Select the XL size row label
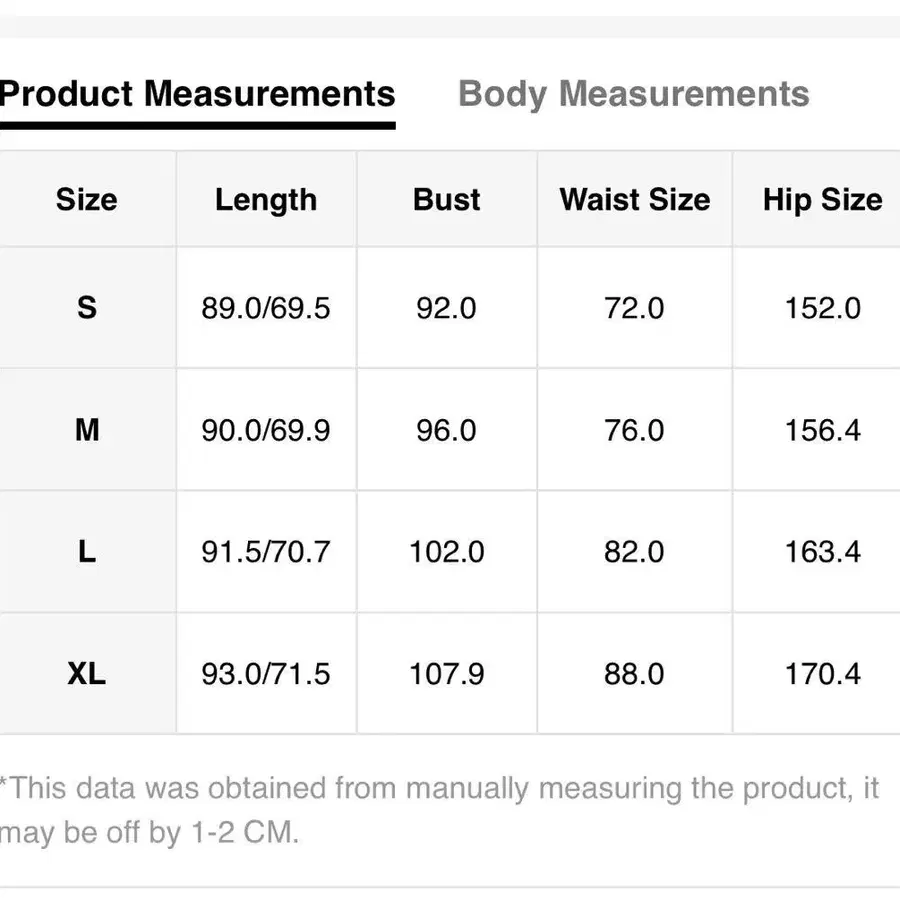900x900 pixels. tap(87, 674)
